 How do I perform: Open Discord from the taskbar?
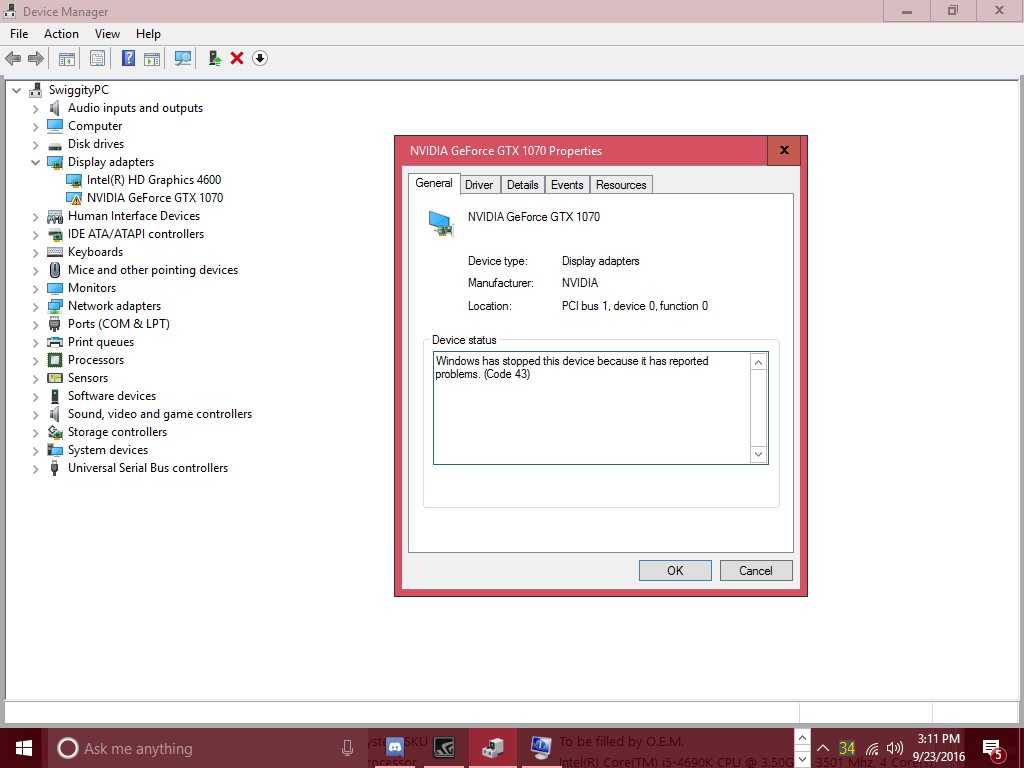(395, 748)
